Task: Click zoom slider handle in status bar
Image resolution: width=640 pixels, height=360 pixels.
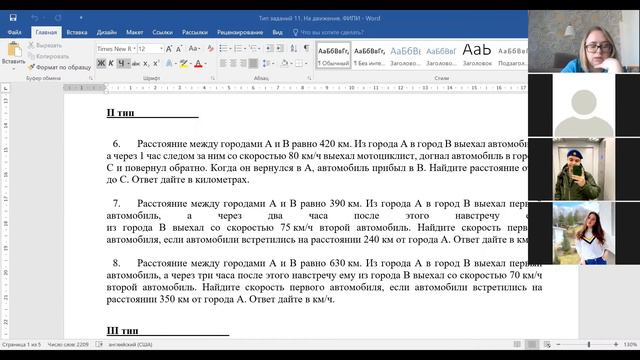Action: (589, 344)
